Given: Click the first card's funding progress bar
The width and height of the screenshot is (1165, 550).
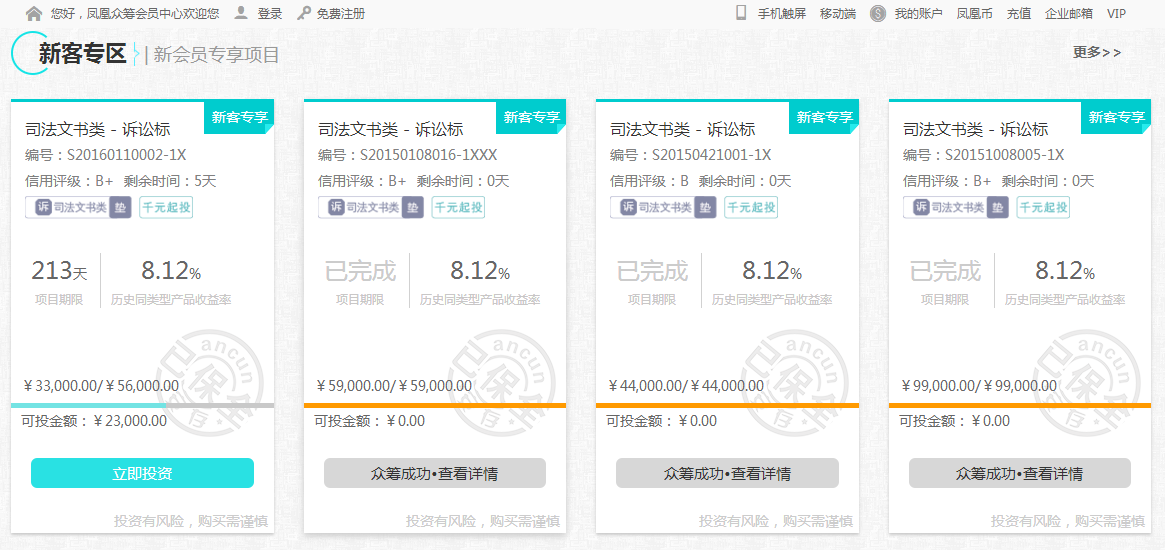Looking at the screenshot, I should (142, 405).
